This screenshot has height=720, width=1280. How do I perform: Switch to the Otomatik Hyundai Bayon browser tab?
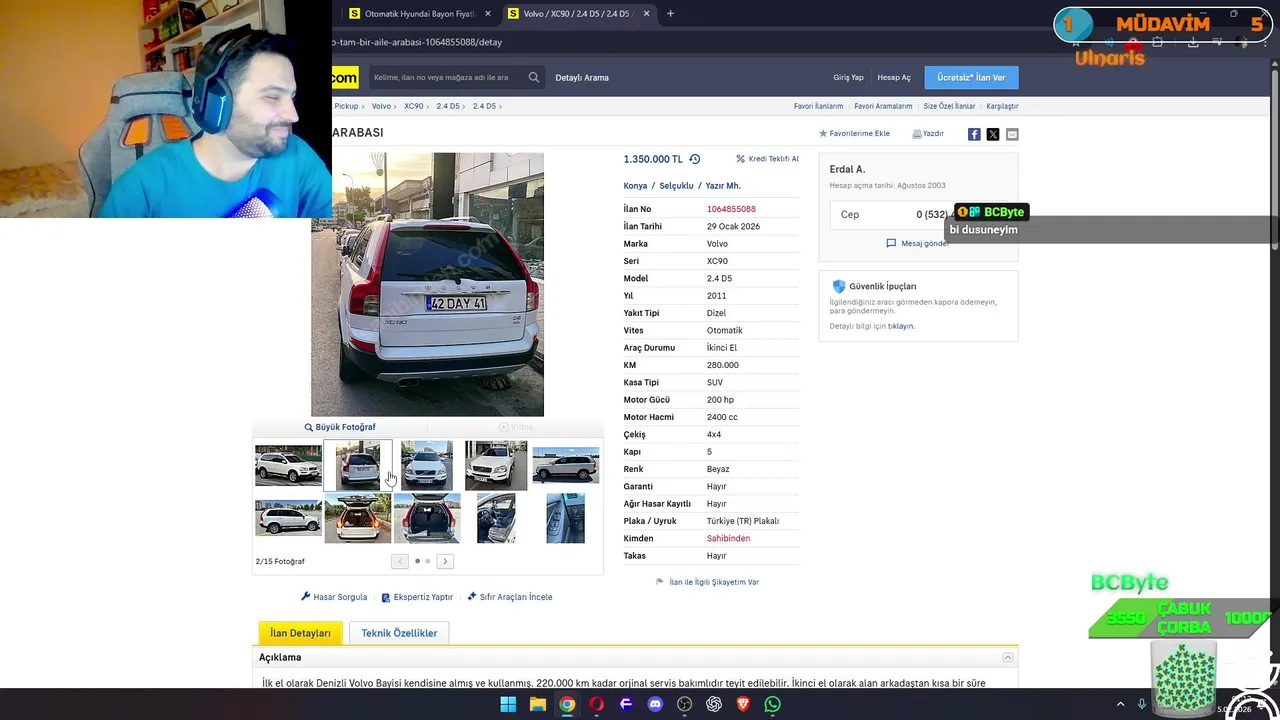click(419, 14)
